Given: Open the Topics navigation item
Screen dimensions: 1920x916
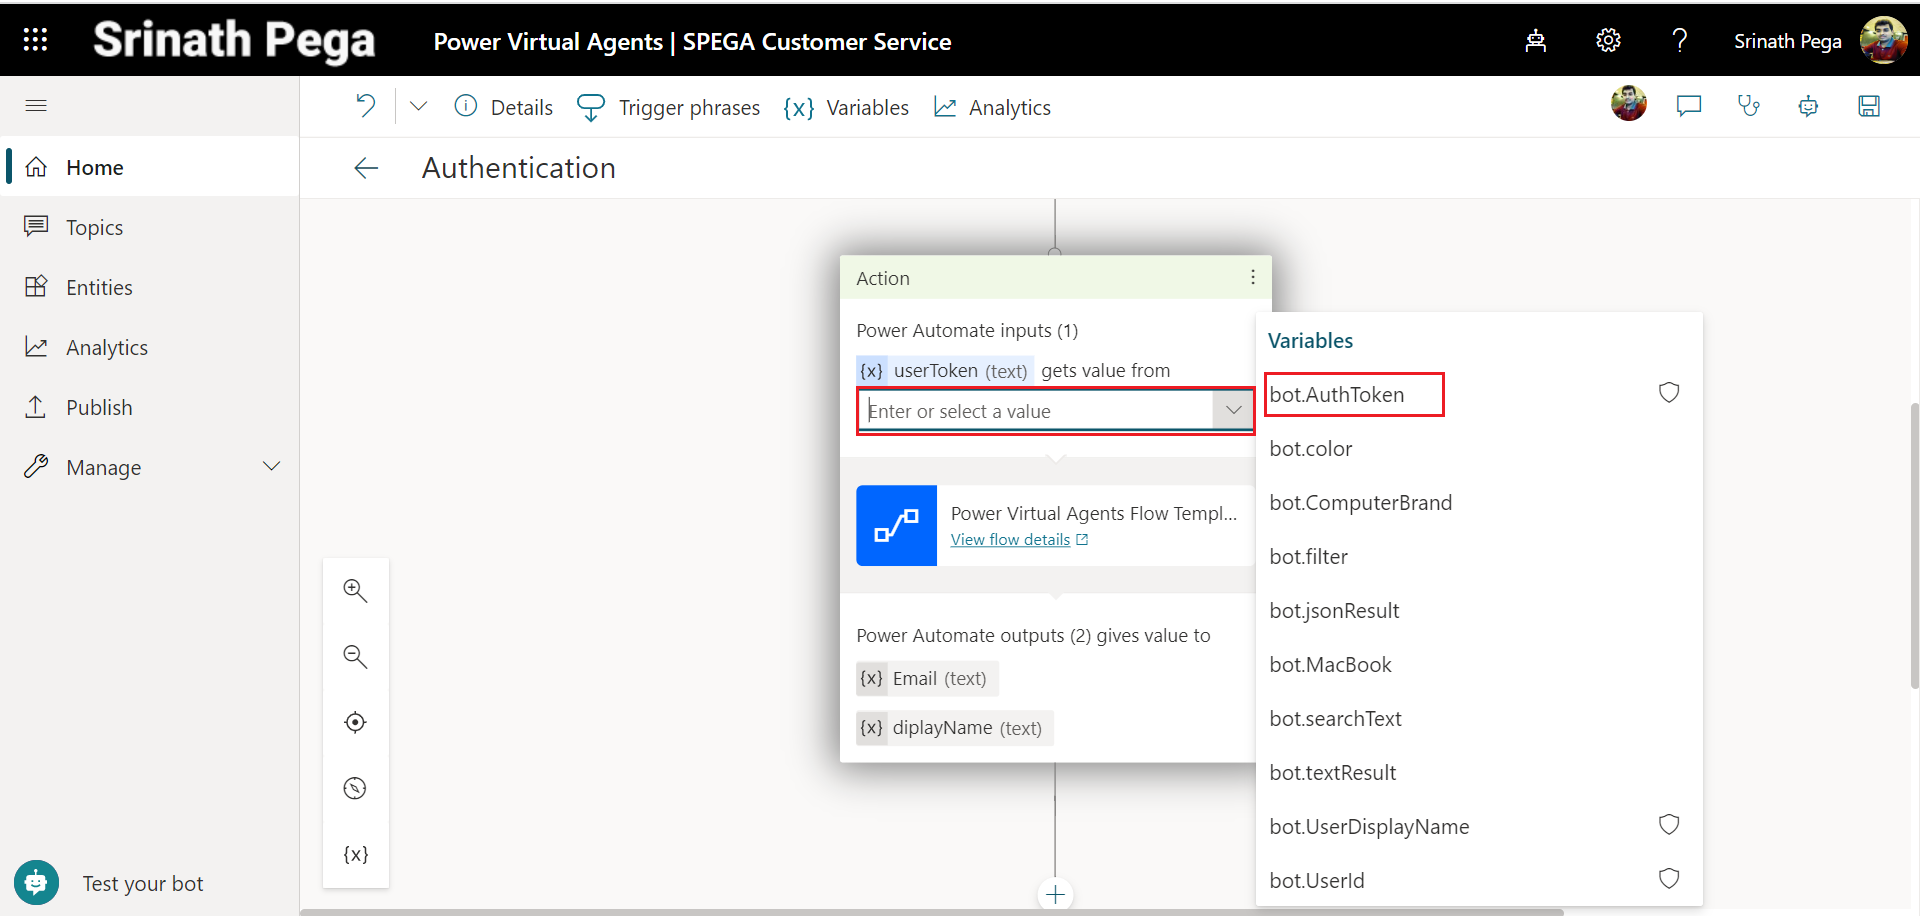Looking at the screenshot, I should tap(94, 228).
